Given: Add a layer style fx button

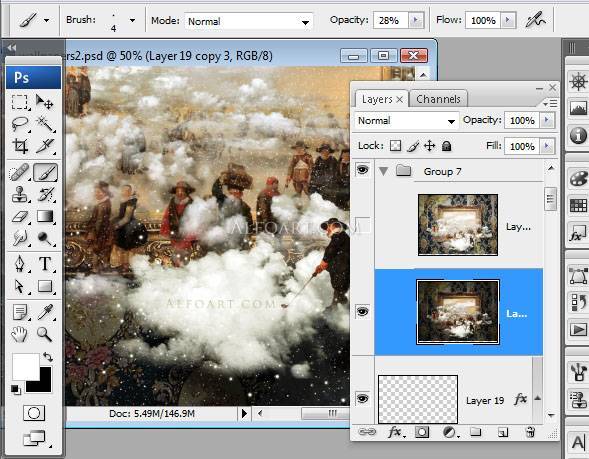Looking at the screenshot, I should (x=396, y=432).
